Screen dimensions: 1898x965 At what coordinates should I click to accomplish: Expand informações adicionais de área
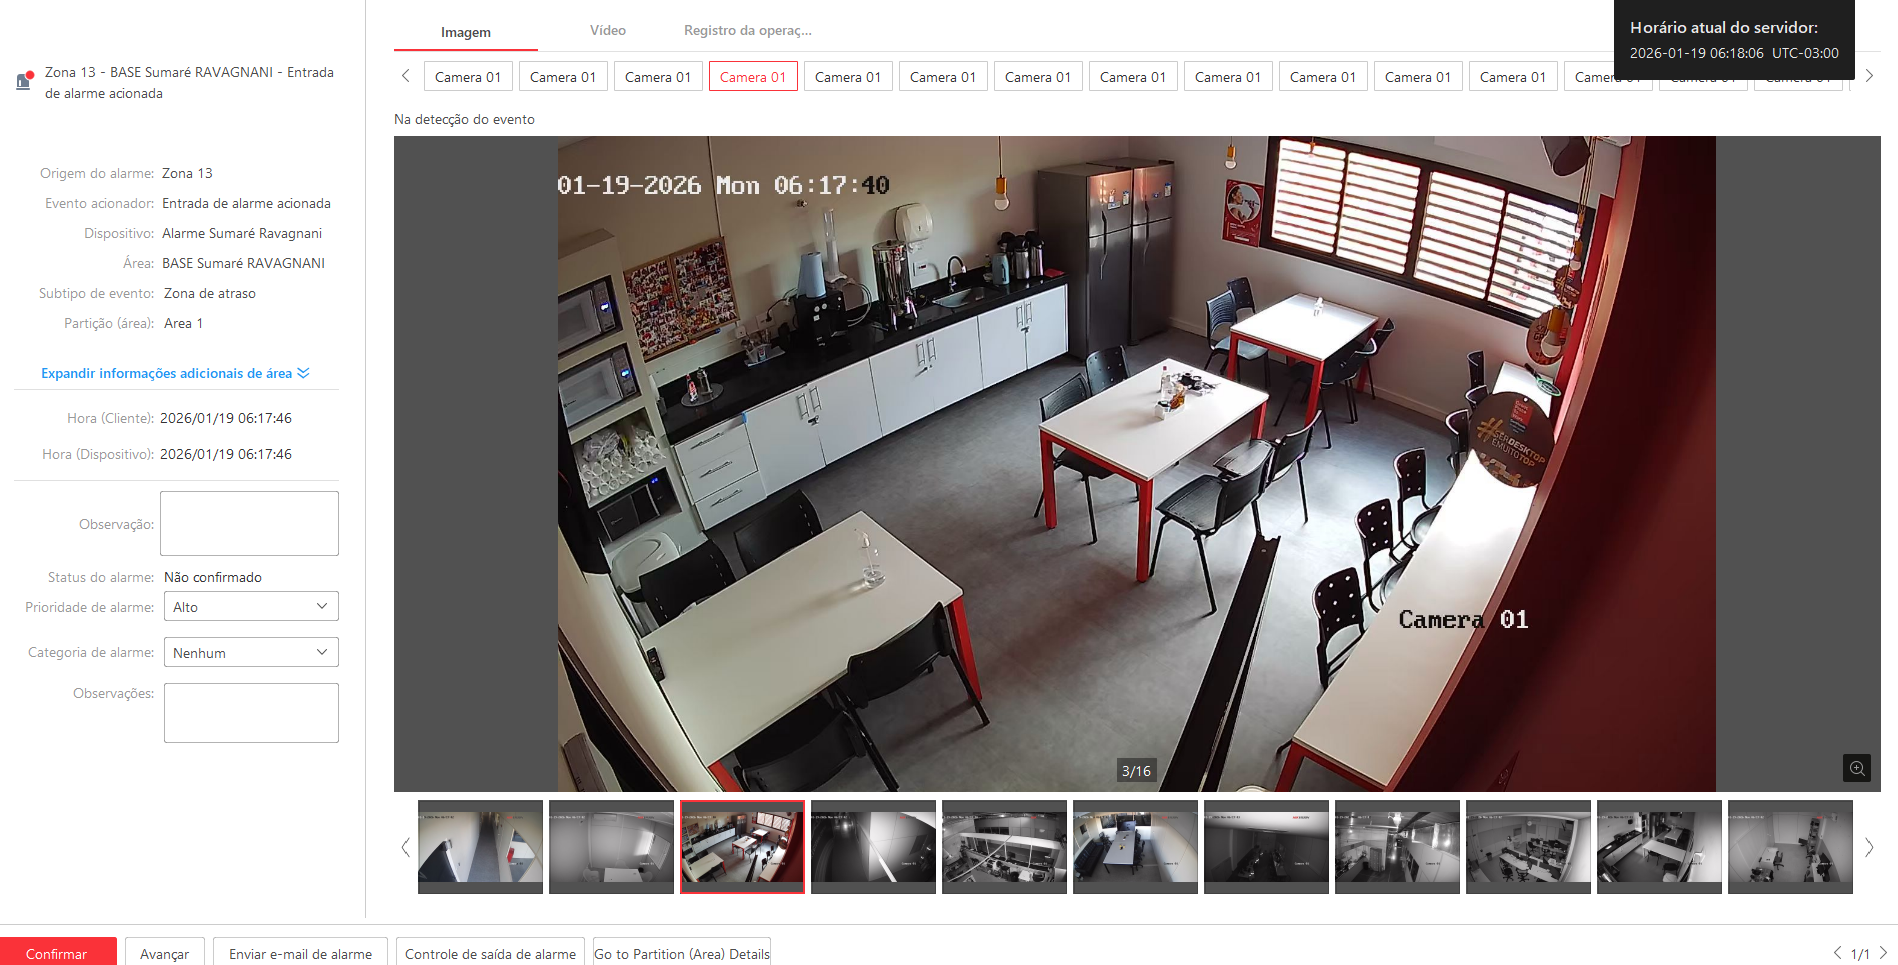tap(175, 373)
